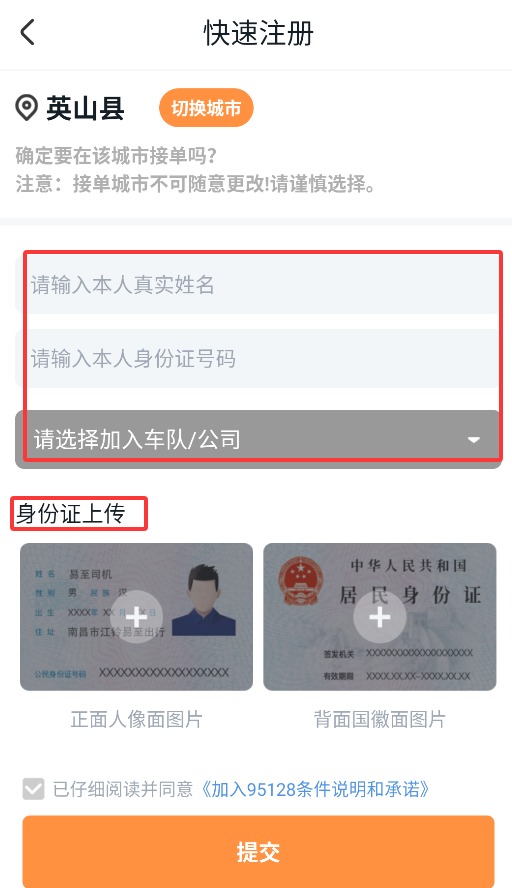Select the front ID card upload thumbnail

pos(136,617)
